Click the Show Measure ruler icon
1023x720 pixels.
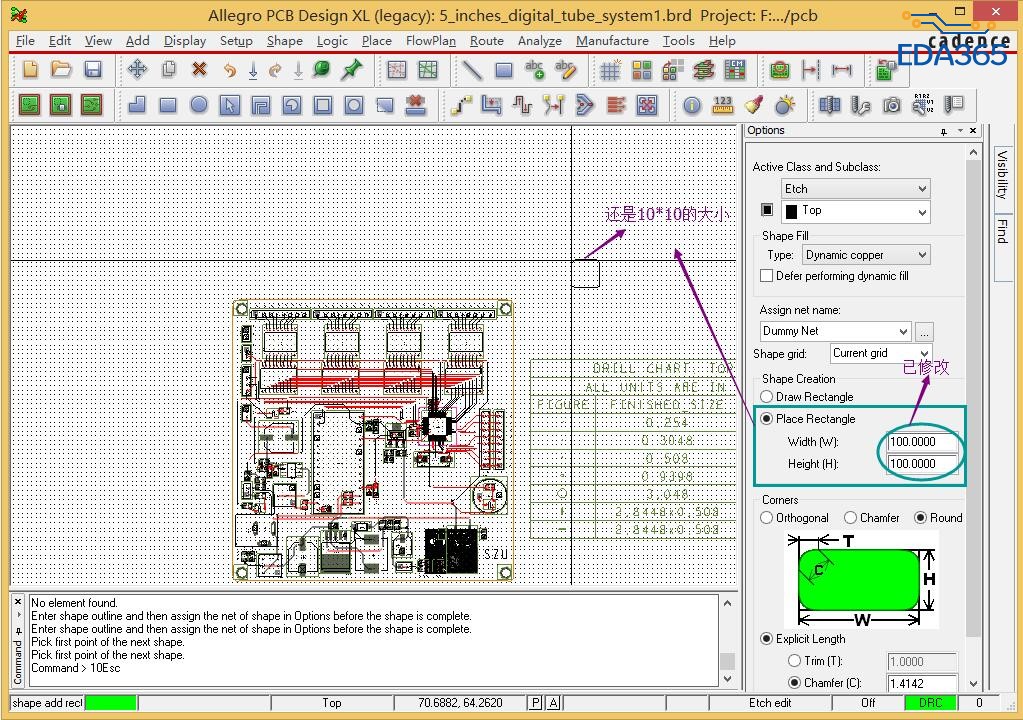(723, 105)
